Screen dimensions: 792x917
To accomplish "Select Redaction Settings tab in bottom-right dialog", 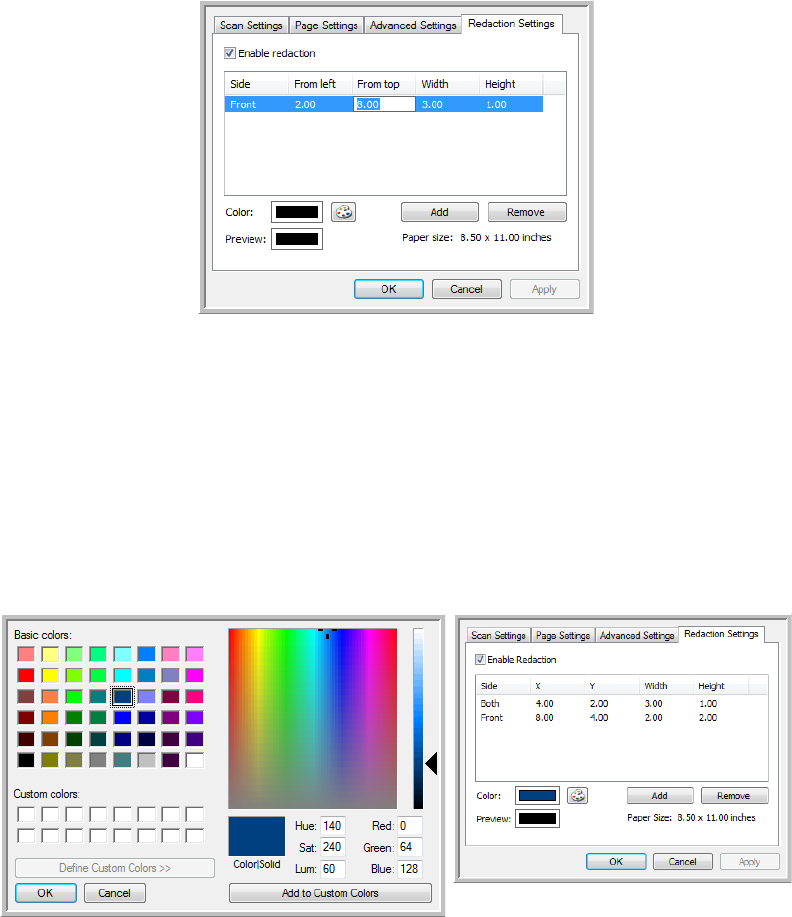I will pyautogui.click(x=721, y=633).
